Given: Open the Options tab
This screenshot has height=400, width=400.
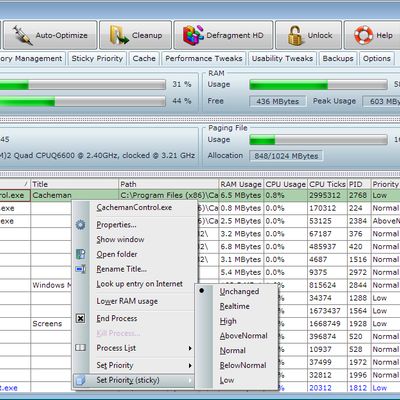Looking at the screenshot, I should (x=377, y=59).
